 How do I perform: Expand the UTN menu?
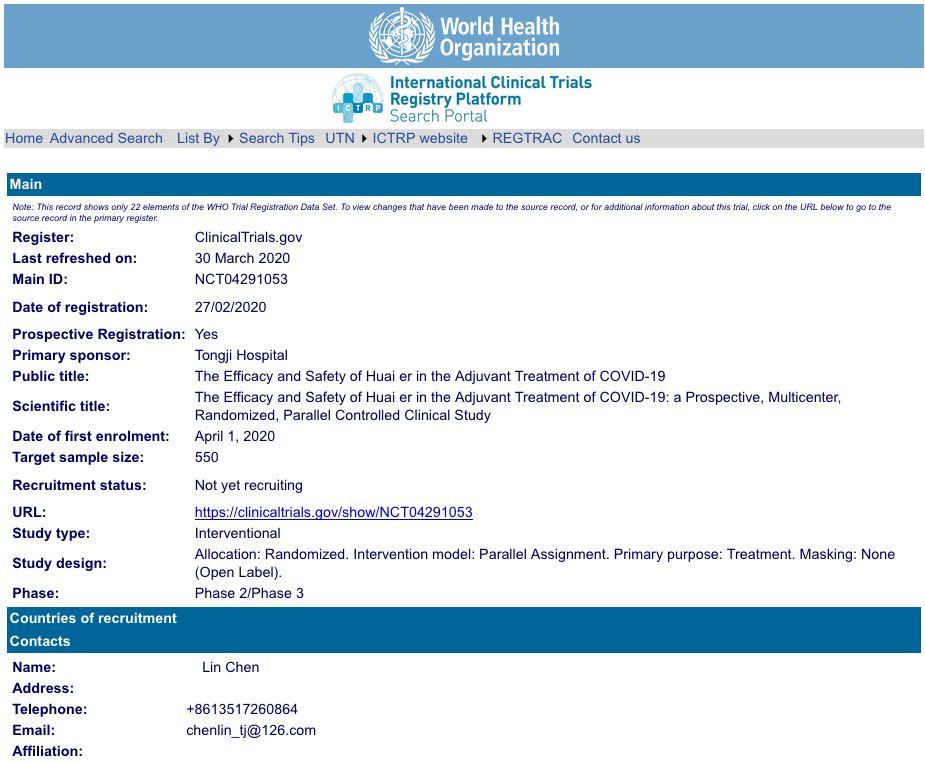click(340, 138)
